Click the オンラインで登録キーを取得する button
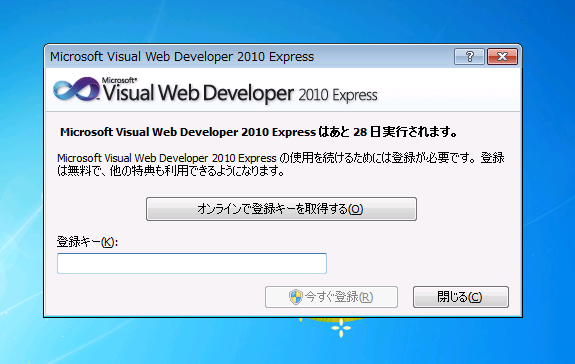 (281, 209)
